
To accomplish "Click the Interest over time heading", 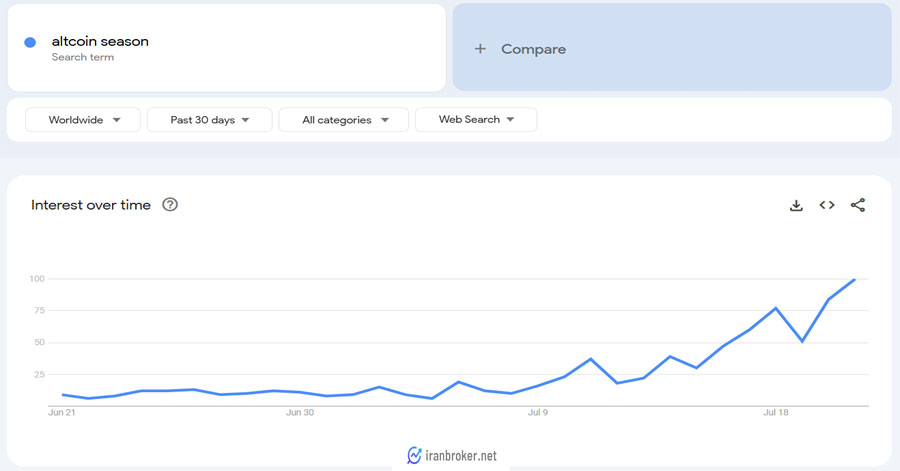I will coord(91,205).
